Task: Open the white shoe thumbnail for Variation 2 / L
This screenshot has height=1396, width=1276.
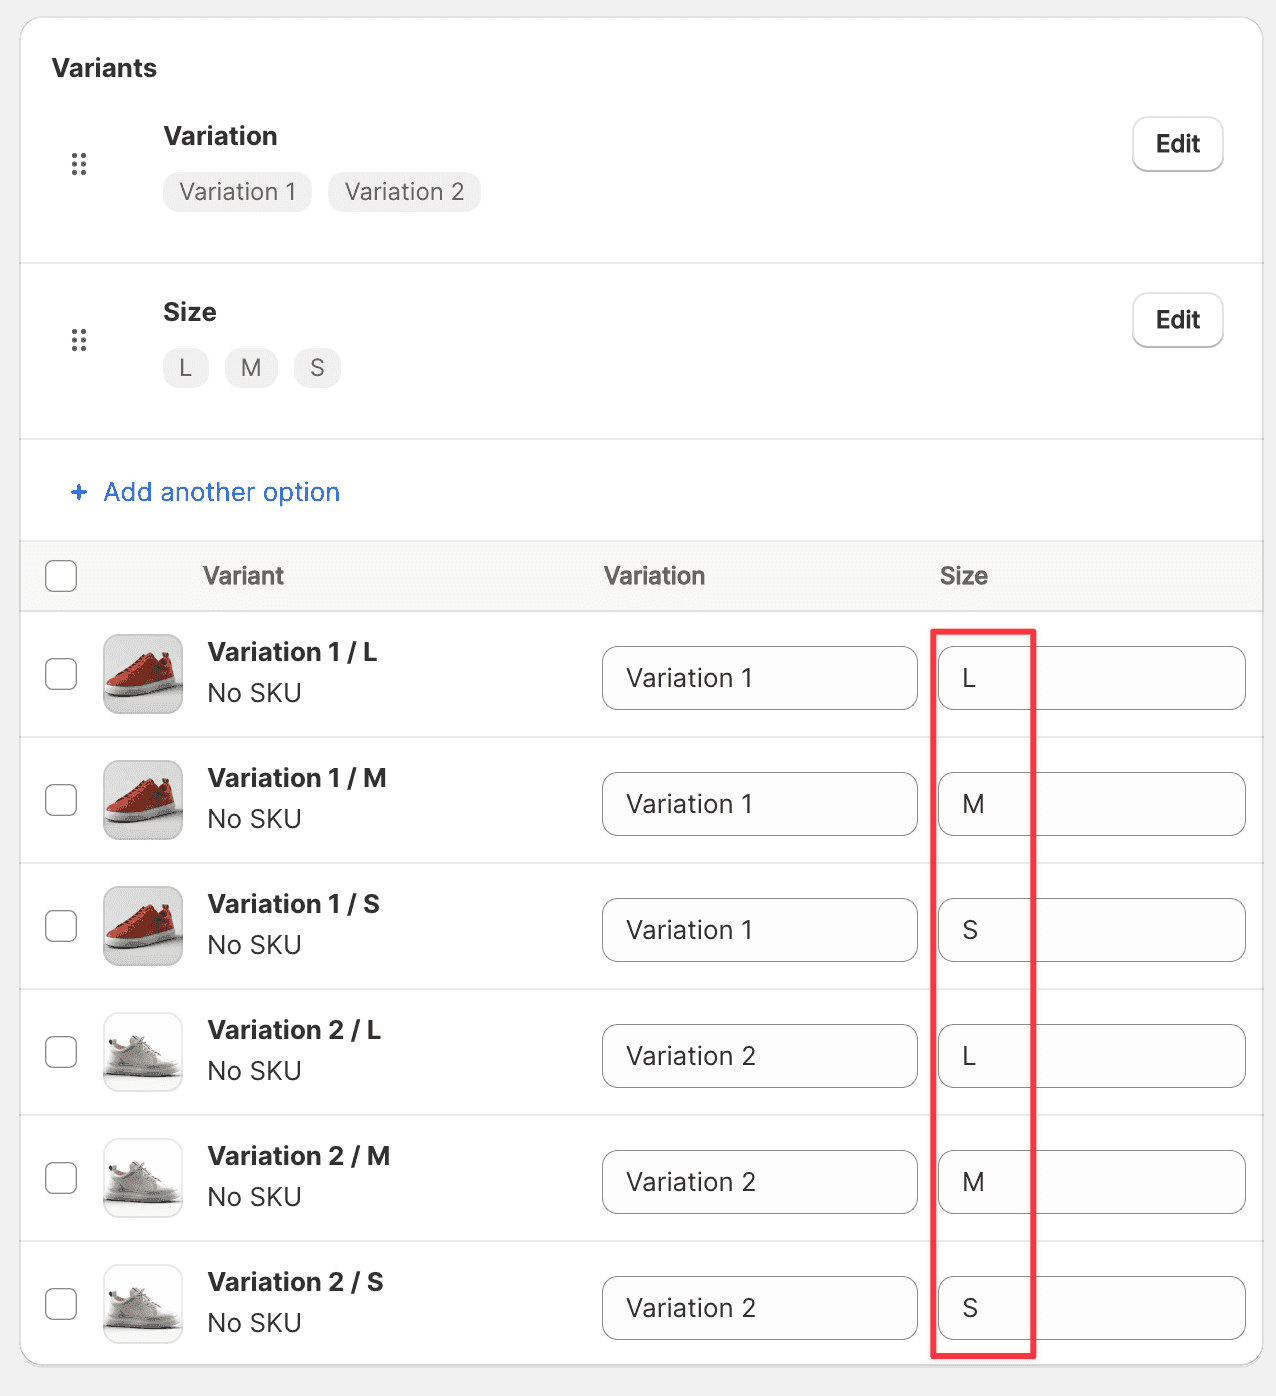Action: pos(143,1052)
